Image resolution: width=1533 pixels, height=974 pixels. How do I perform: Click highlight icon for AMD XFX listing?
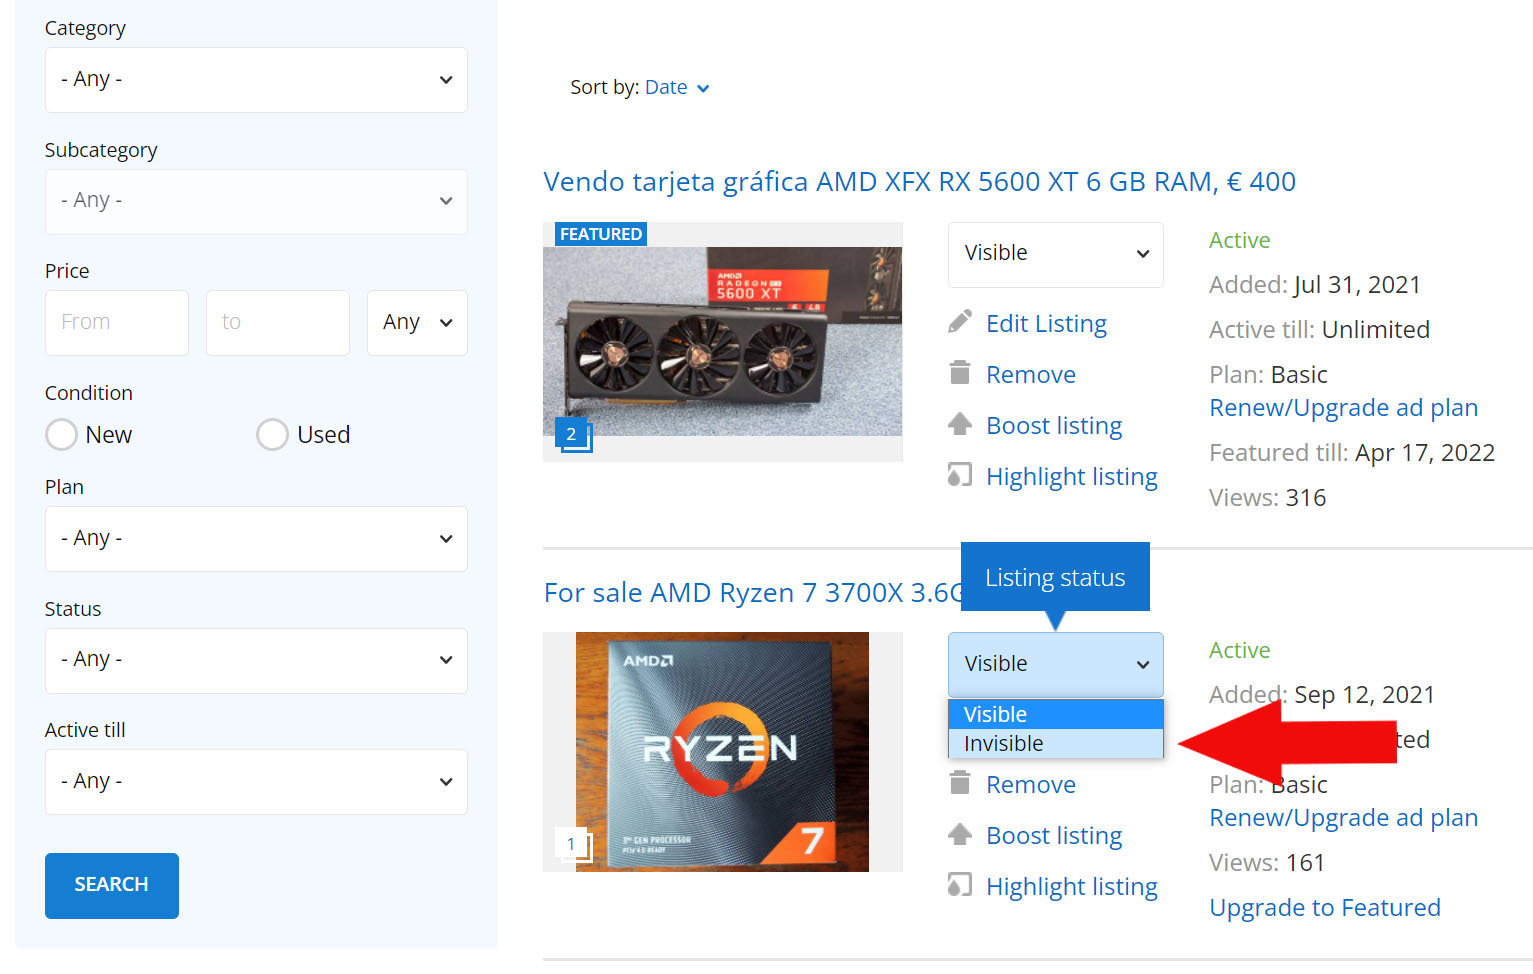coord(960,475)
